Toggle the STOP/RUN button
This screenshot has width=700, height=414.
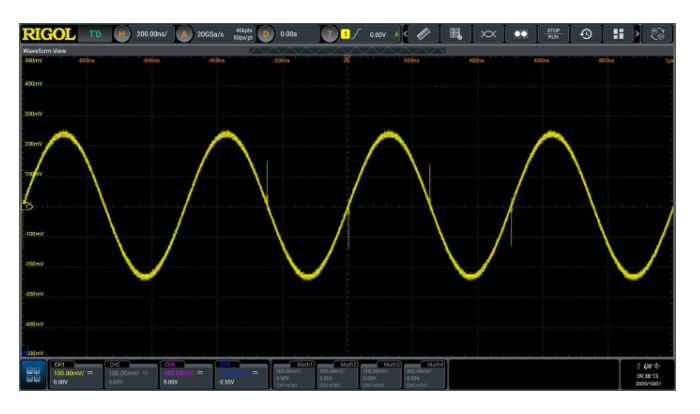pyautogui.click(x=553, y=34)
